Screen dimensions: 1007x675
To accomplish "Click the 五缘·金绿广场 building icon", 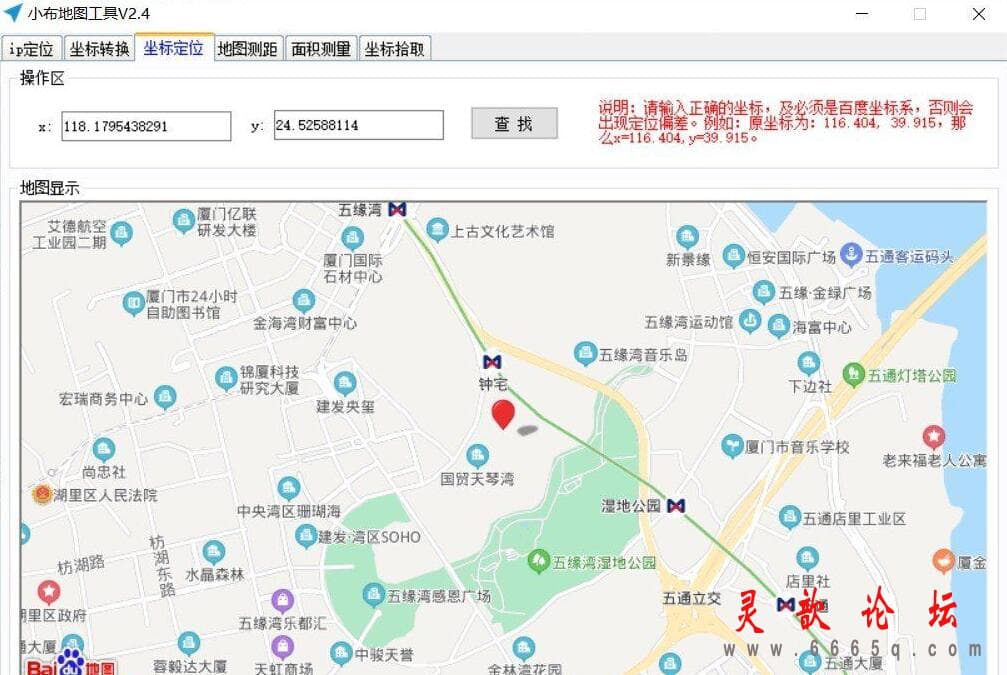I will pos(764,292).
